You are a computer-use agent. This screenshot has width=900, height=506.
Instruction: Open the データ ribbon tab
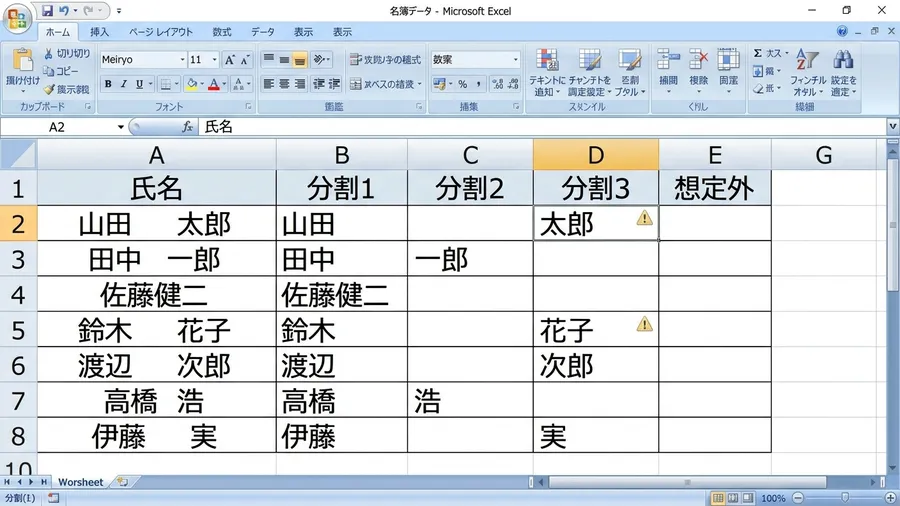262,32
